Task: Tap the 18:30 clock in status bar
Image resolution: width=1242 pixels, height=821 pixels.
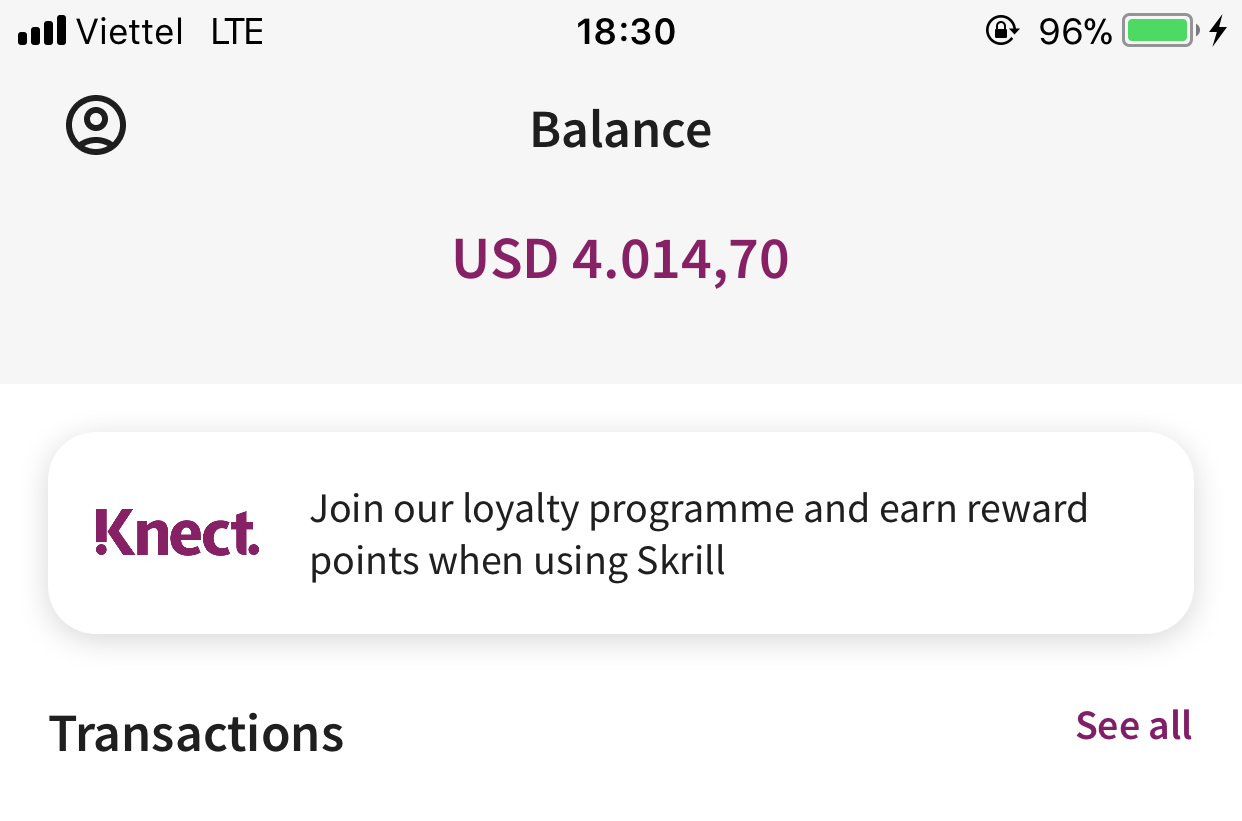Action: click(x=626, y=32)
